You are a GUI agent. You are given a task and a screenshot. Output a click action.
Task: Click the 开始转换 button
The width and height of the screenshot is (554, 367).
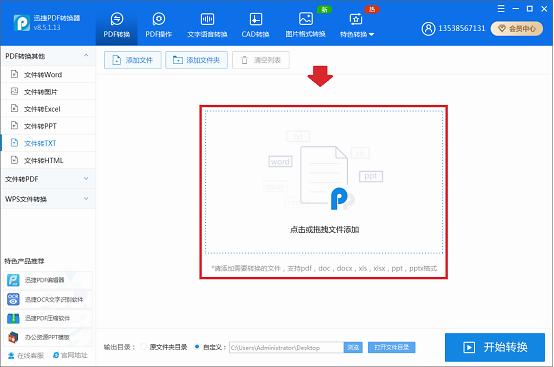pyautogui.click(x=495, y=347)
